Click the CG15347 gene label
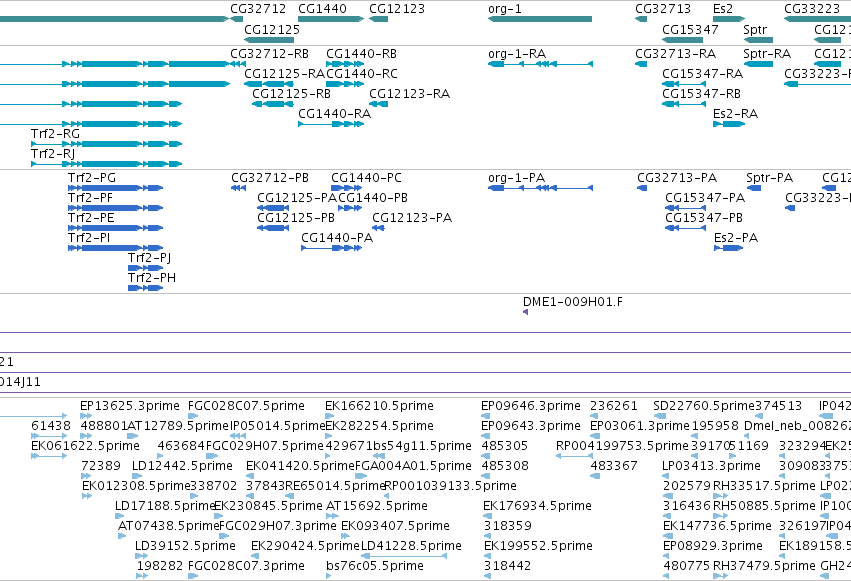The height and width of the screenshot is (581, 851). coord(690,29)
